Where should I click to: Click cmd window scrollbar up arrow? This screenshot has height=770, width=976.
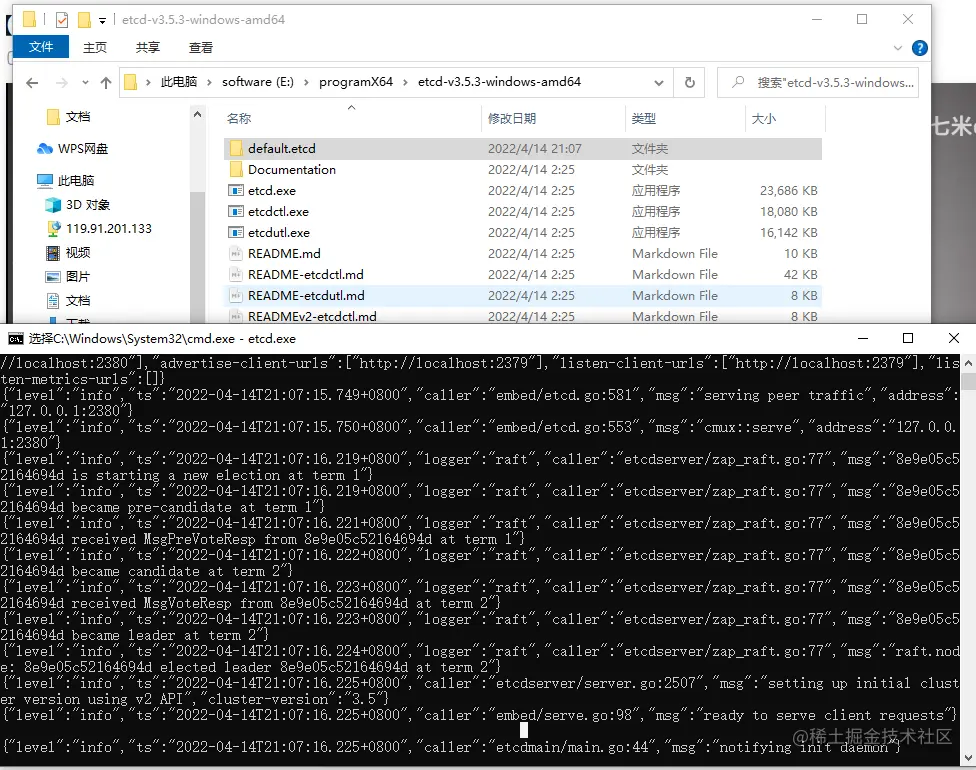pyautogui.click(x=968, y=362)
